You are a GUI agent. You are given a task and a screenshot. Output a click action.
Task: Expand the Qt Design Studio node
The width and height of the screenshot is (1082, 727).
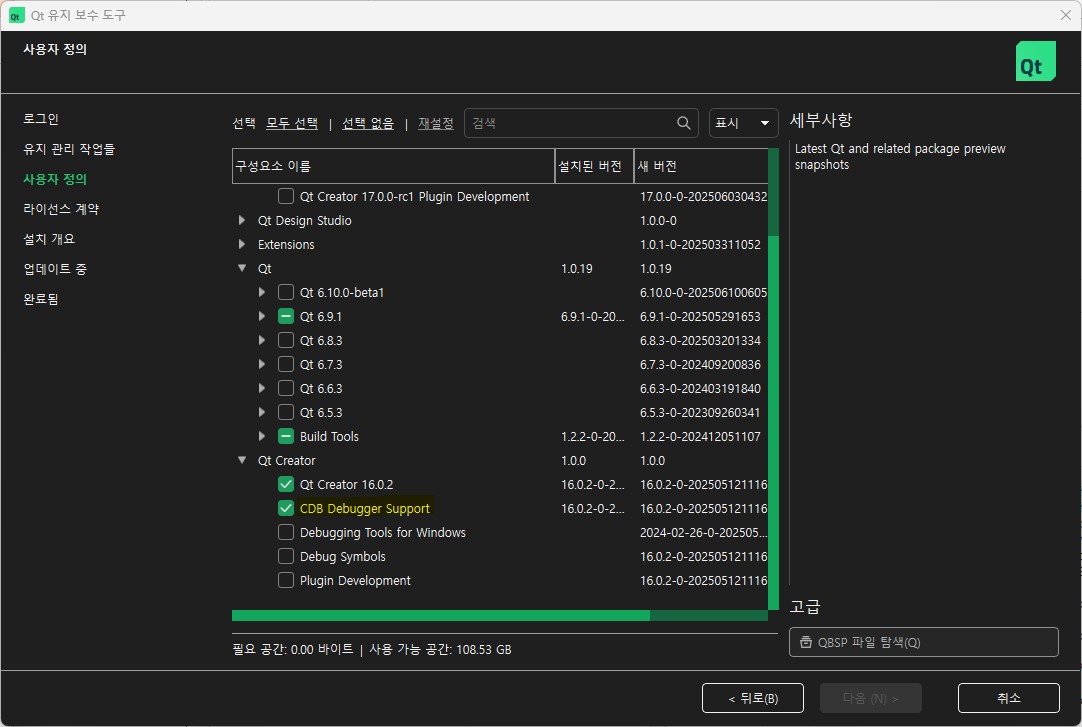click(242, 221)
